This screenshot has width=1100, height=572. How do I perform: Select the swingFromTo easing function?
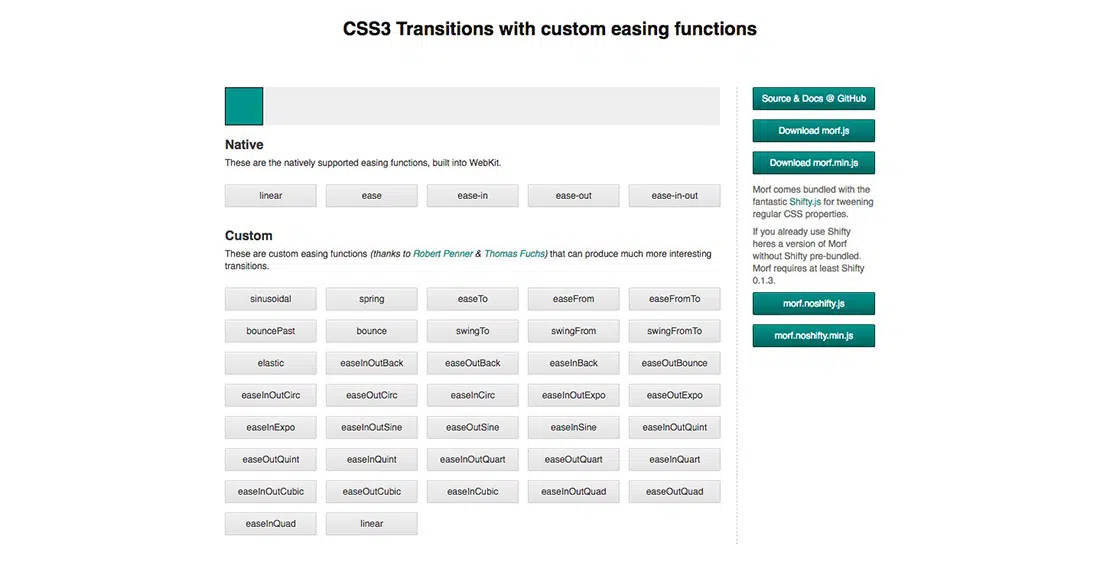pyautogui.click(x=674, y=331)
